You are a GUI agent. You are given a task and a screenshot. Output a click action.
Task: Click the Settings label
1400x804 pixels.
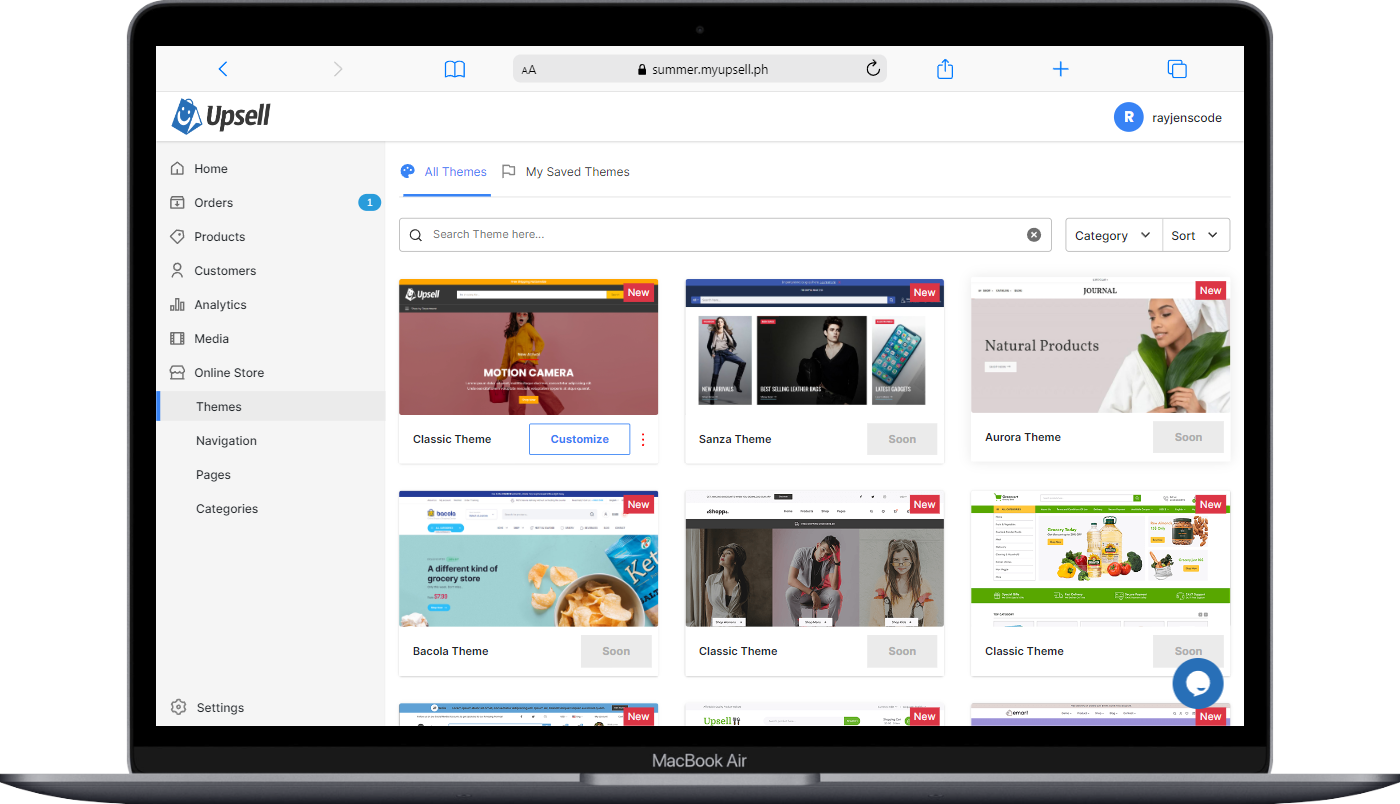tap(220, 707)
